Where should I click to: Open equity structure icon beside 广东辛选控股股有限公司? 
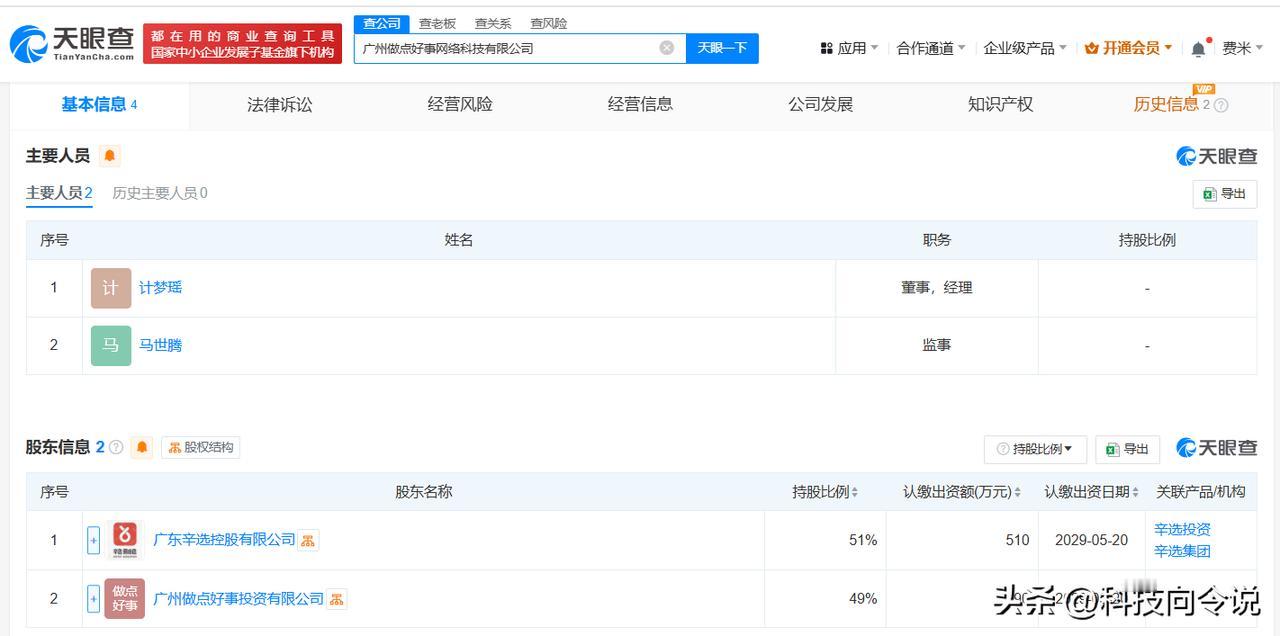(308, 540)
